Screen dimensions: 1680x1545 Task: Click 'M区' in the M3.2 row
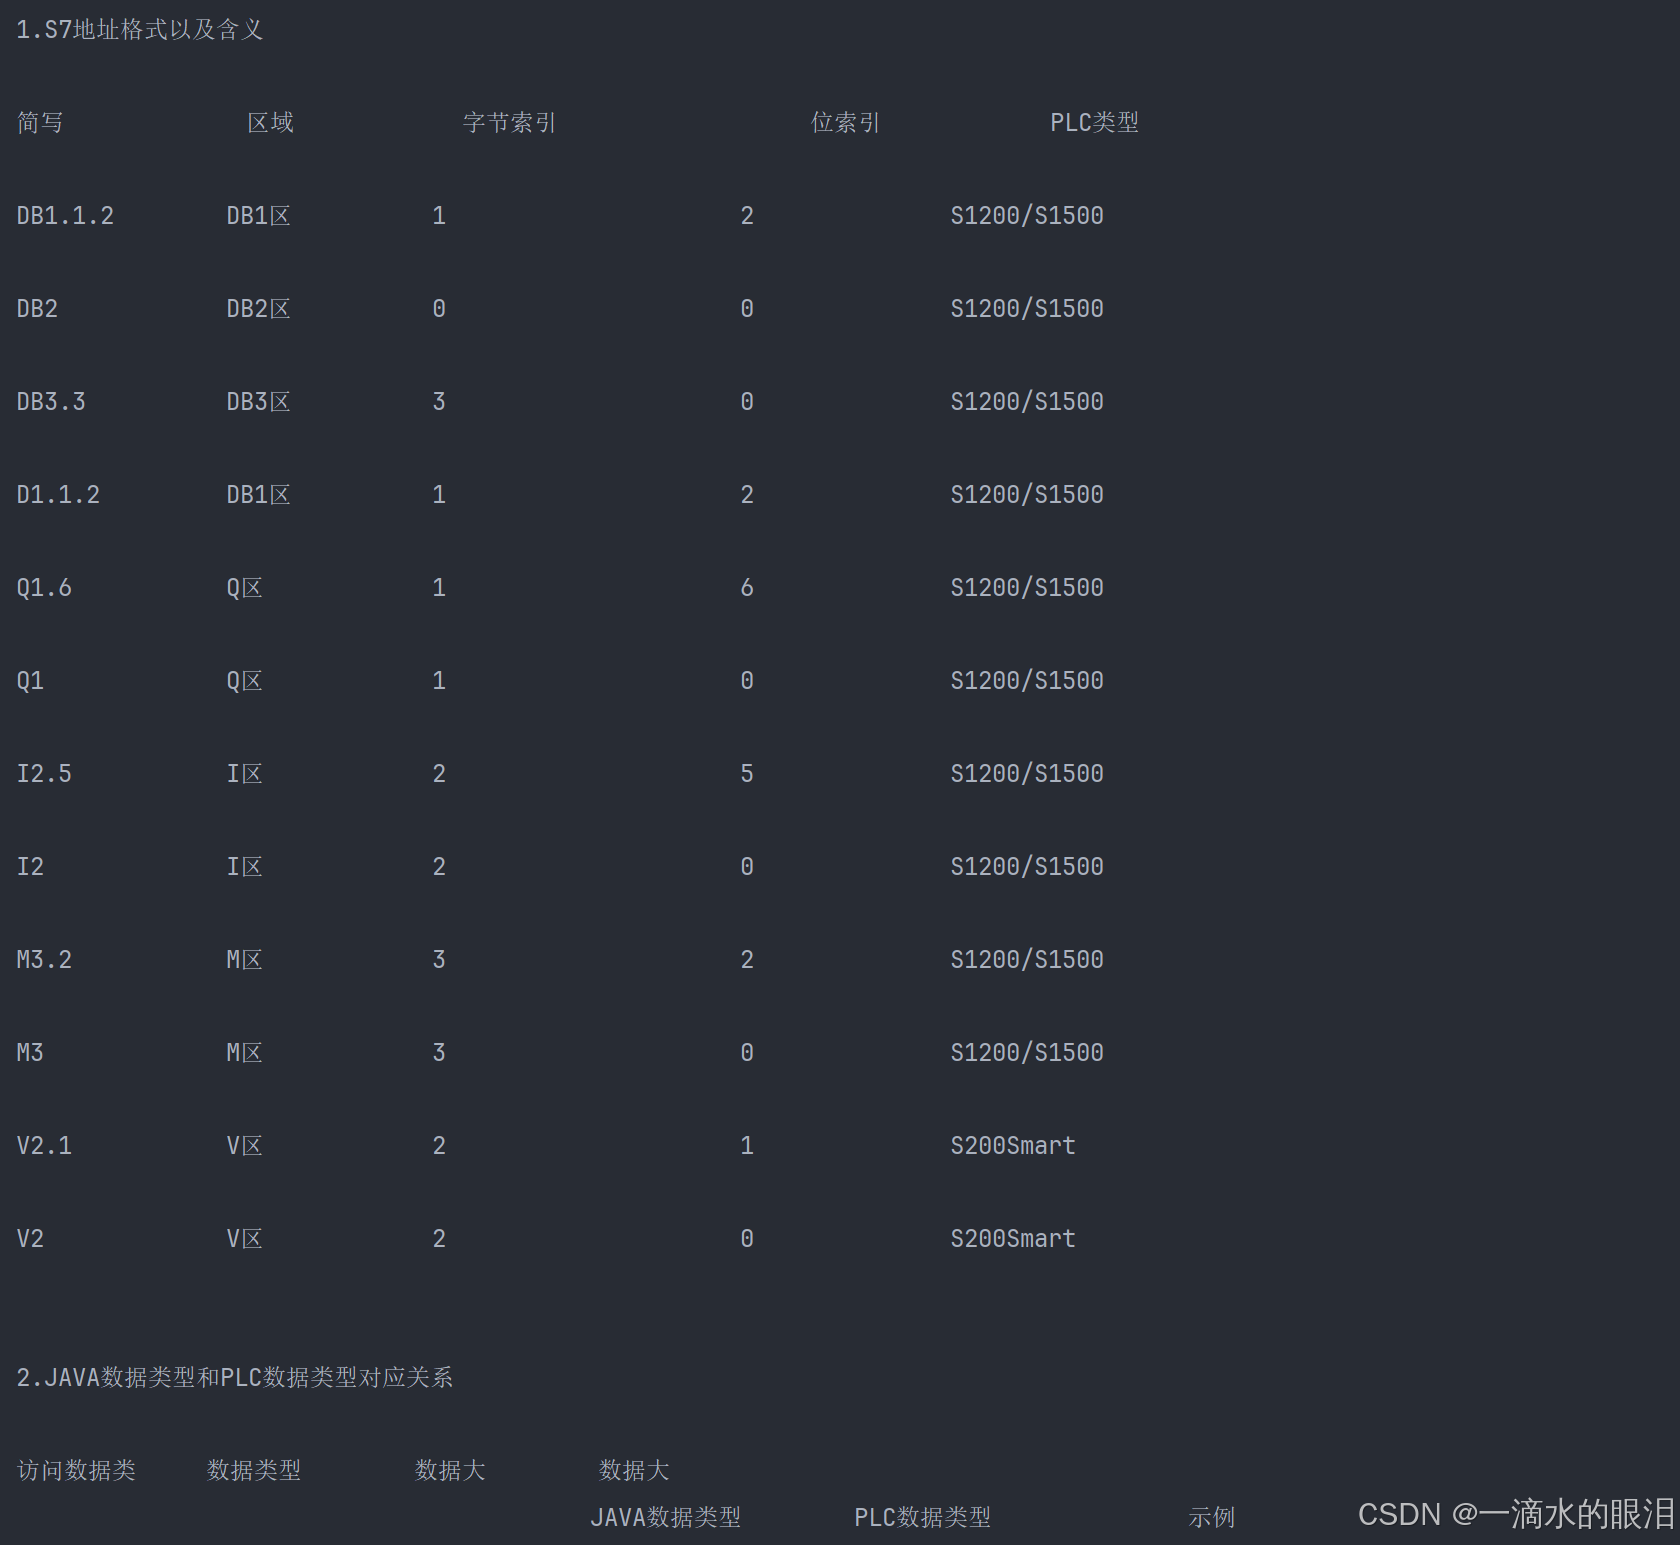245,960
